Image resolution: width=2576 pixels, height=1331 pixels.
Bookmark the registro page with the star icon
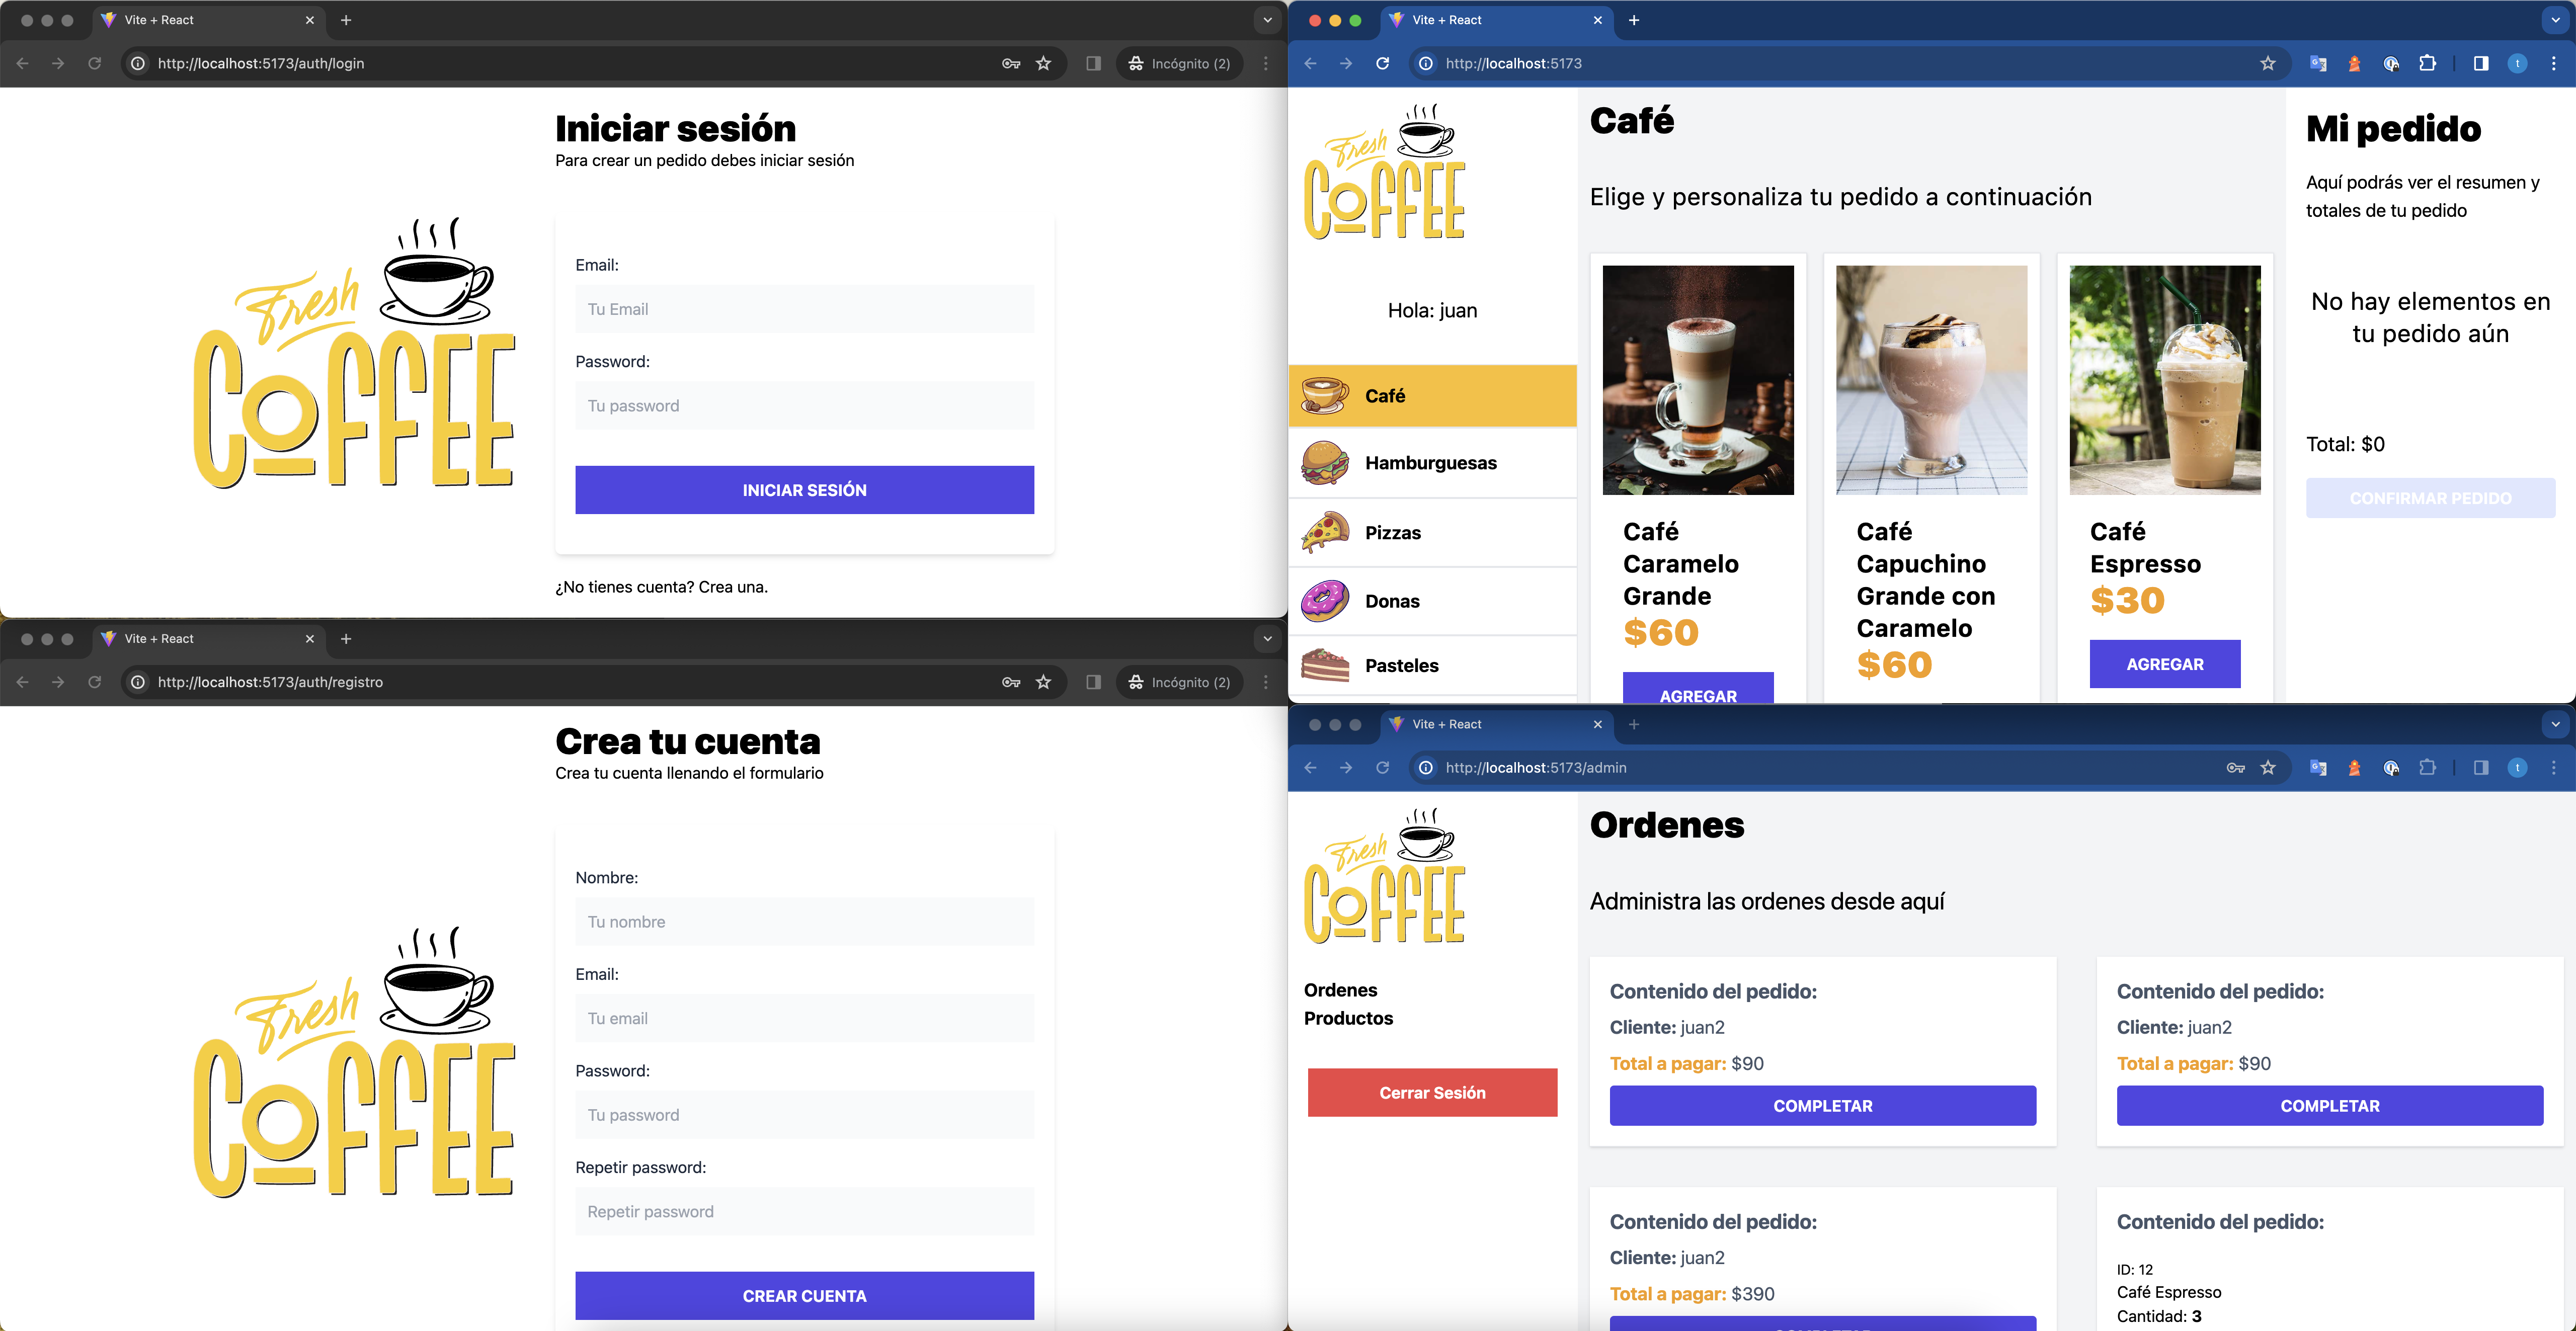[1044, 682]
